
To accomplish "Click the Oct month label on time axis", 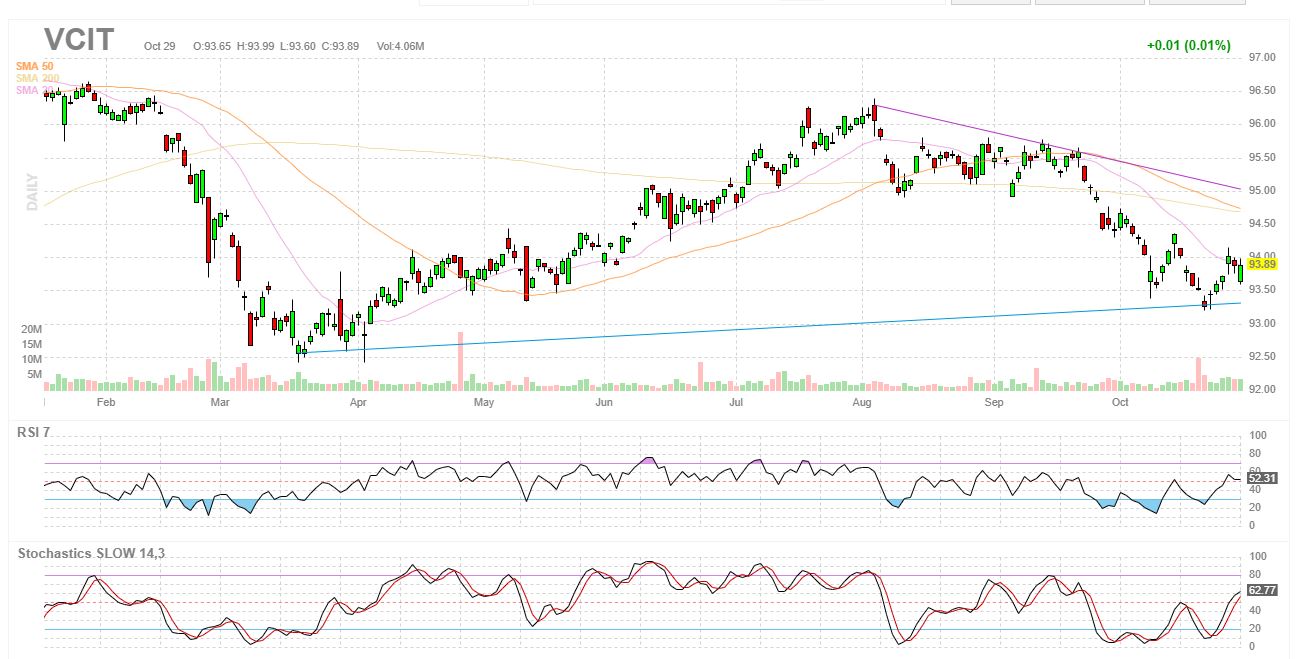I will [x=1121, y=402].
